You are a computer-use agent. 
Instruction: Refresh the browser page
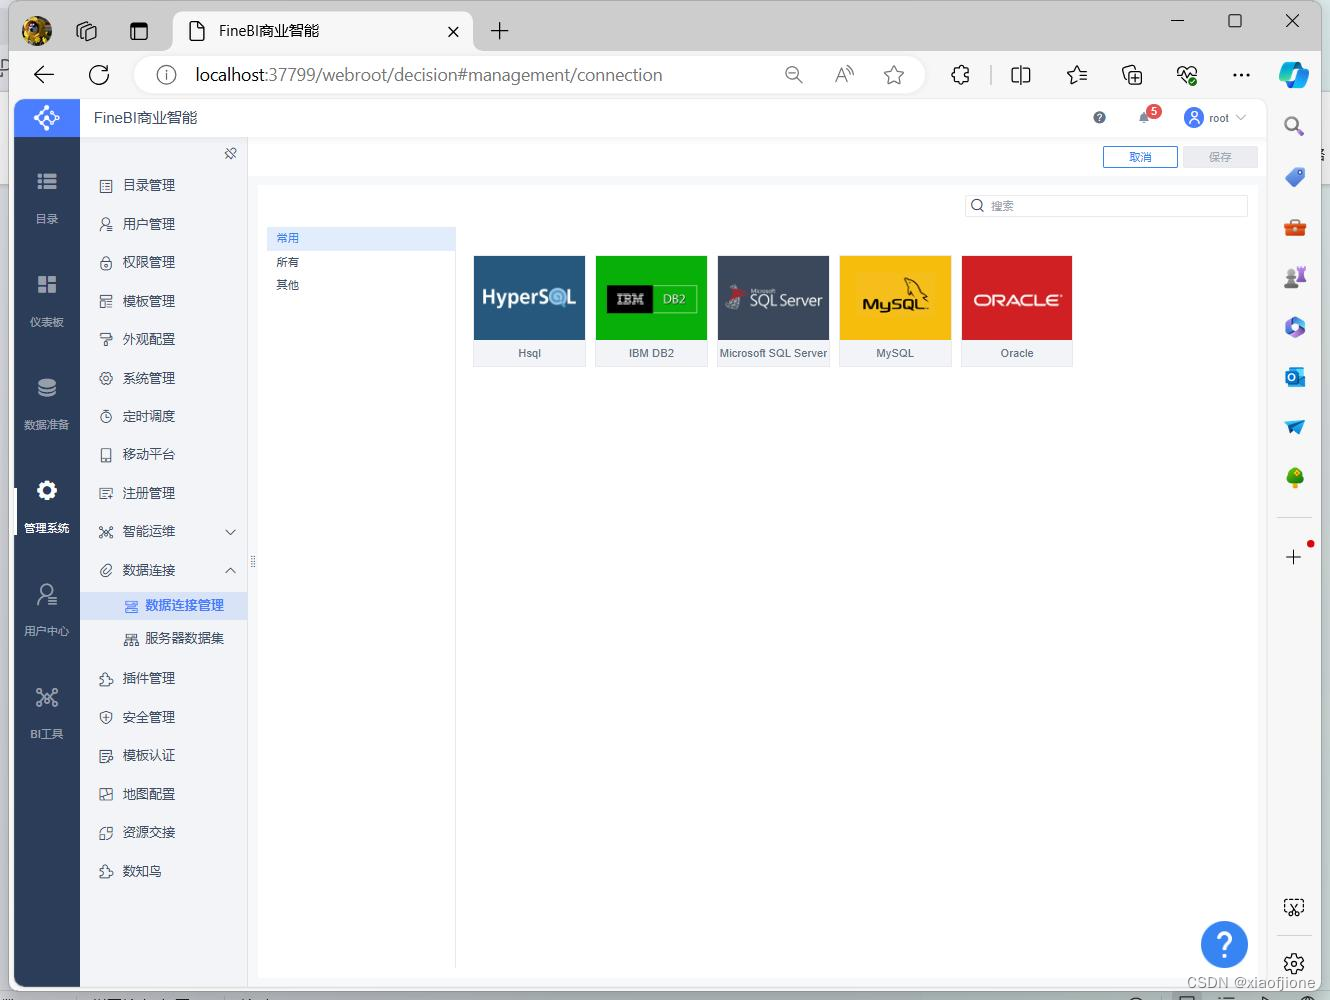(x=99, y=75)
